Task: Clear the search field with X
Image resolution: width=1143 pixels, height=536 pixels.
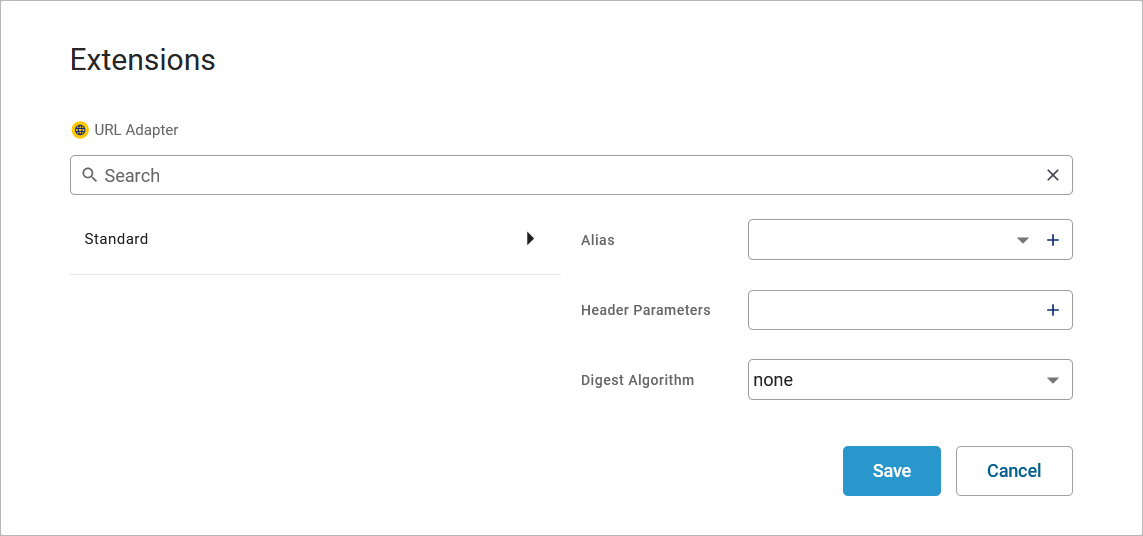Action: coord(1052,175)
